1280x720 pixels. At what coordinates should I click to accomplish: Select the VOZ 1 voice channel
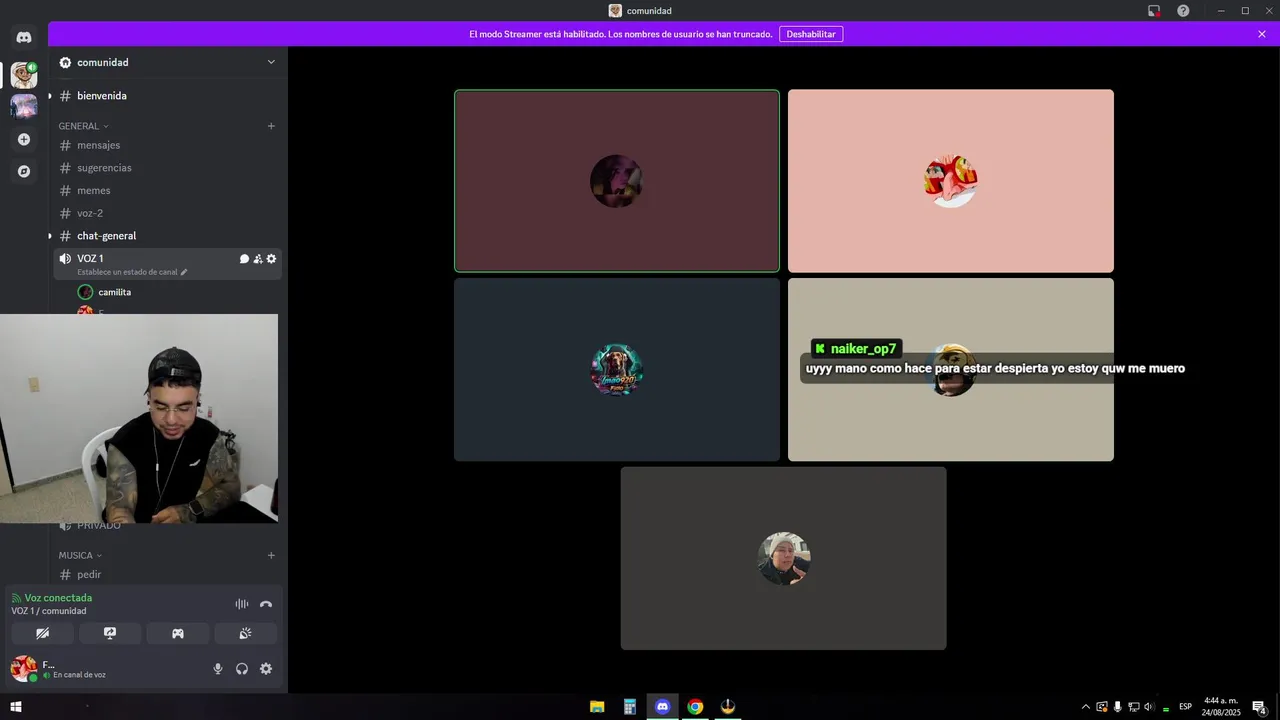90,258
